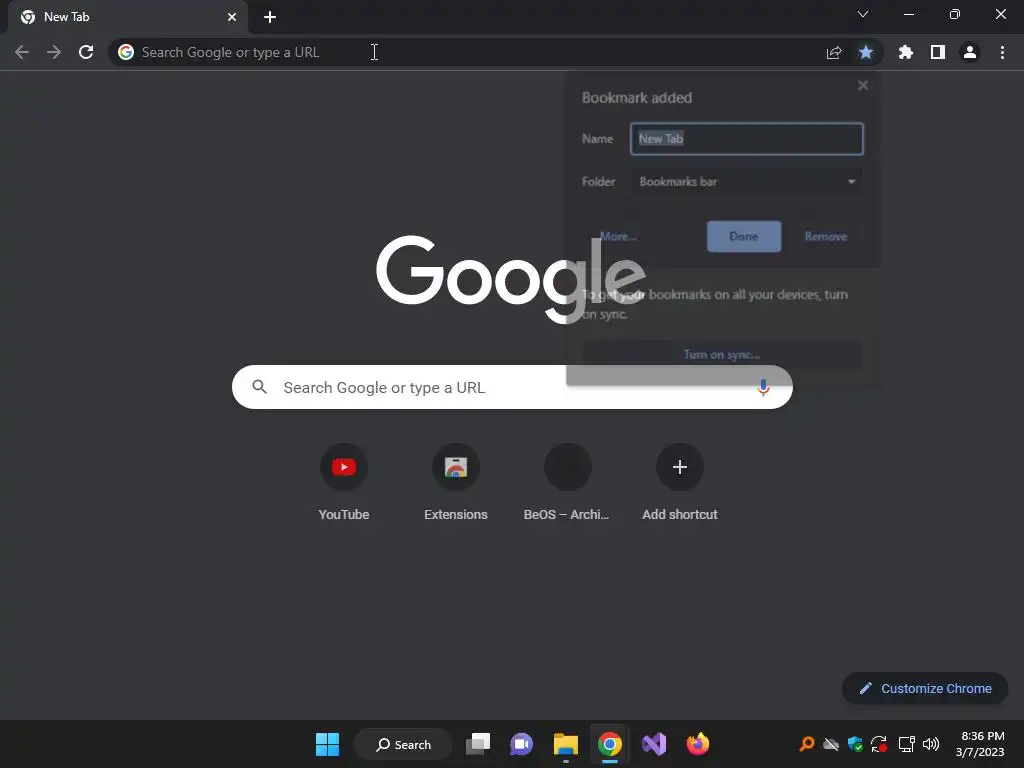Reload the current page

(86, 52)
